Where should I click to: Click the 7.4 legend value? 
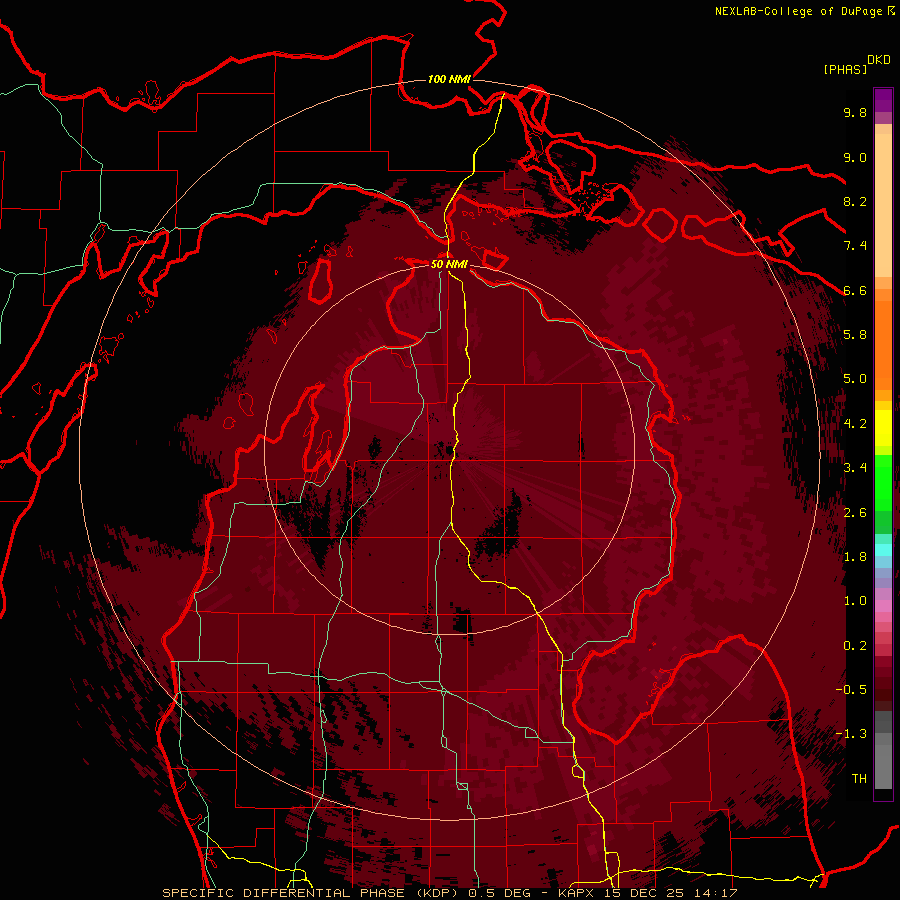[855, 246]
